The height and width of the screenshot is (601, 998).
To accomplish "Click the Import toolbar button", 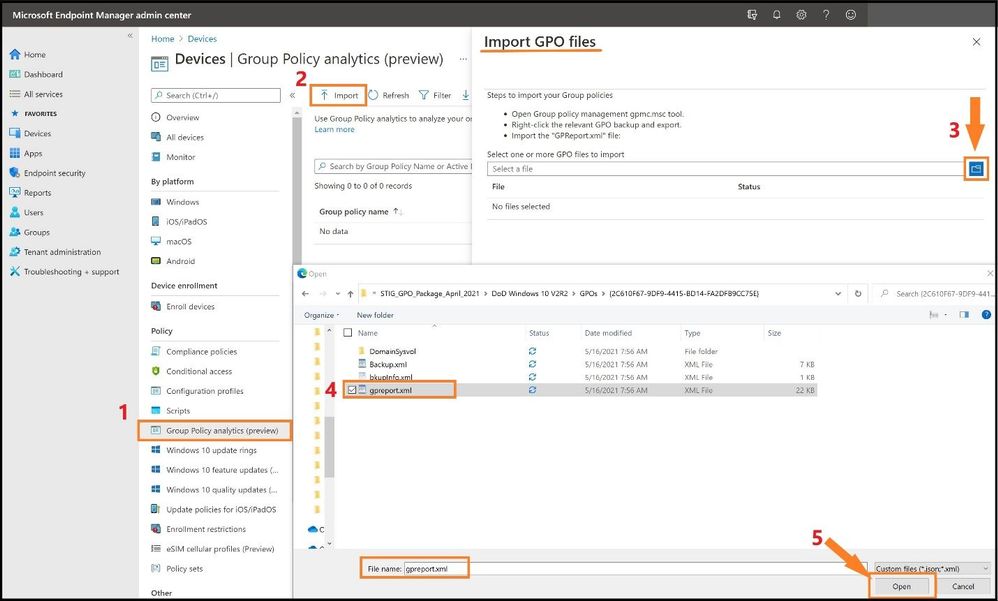I will pos(339,95).
